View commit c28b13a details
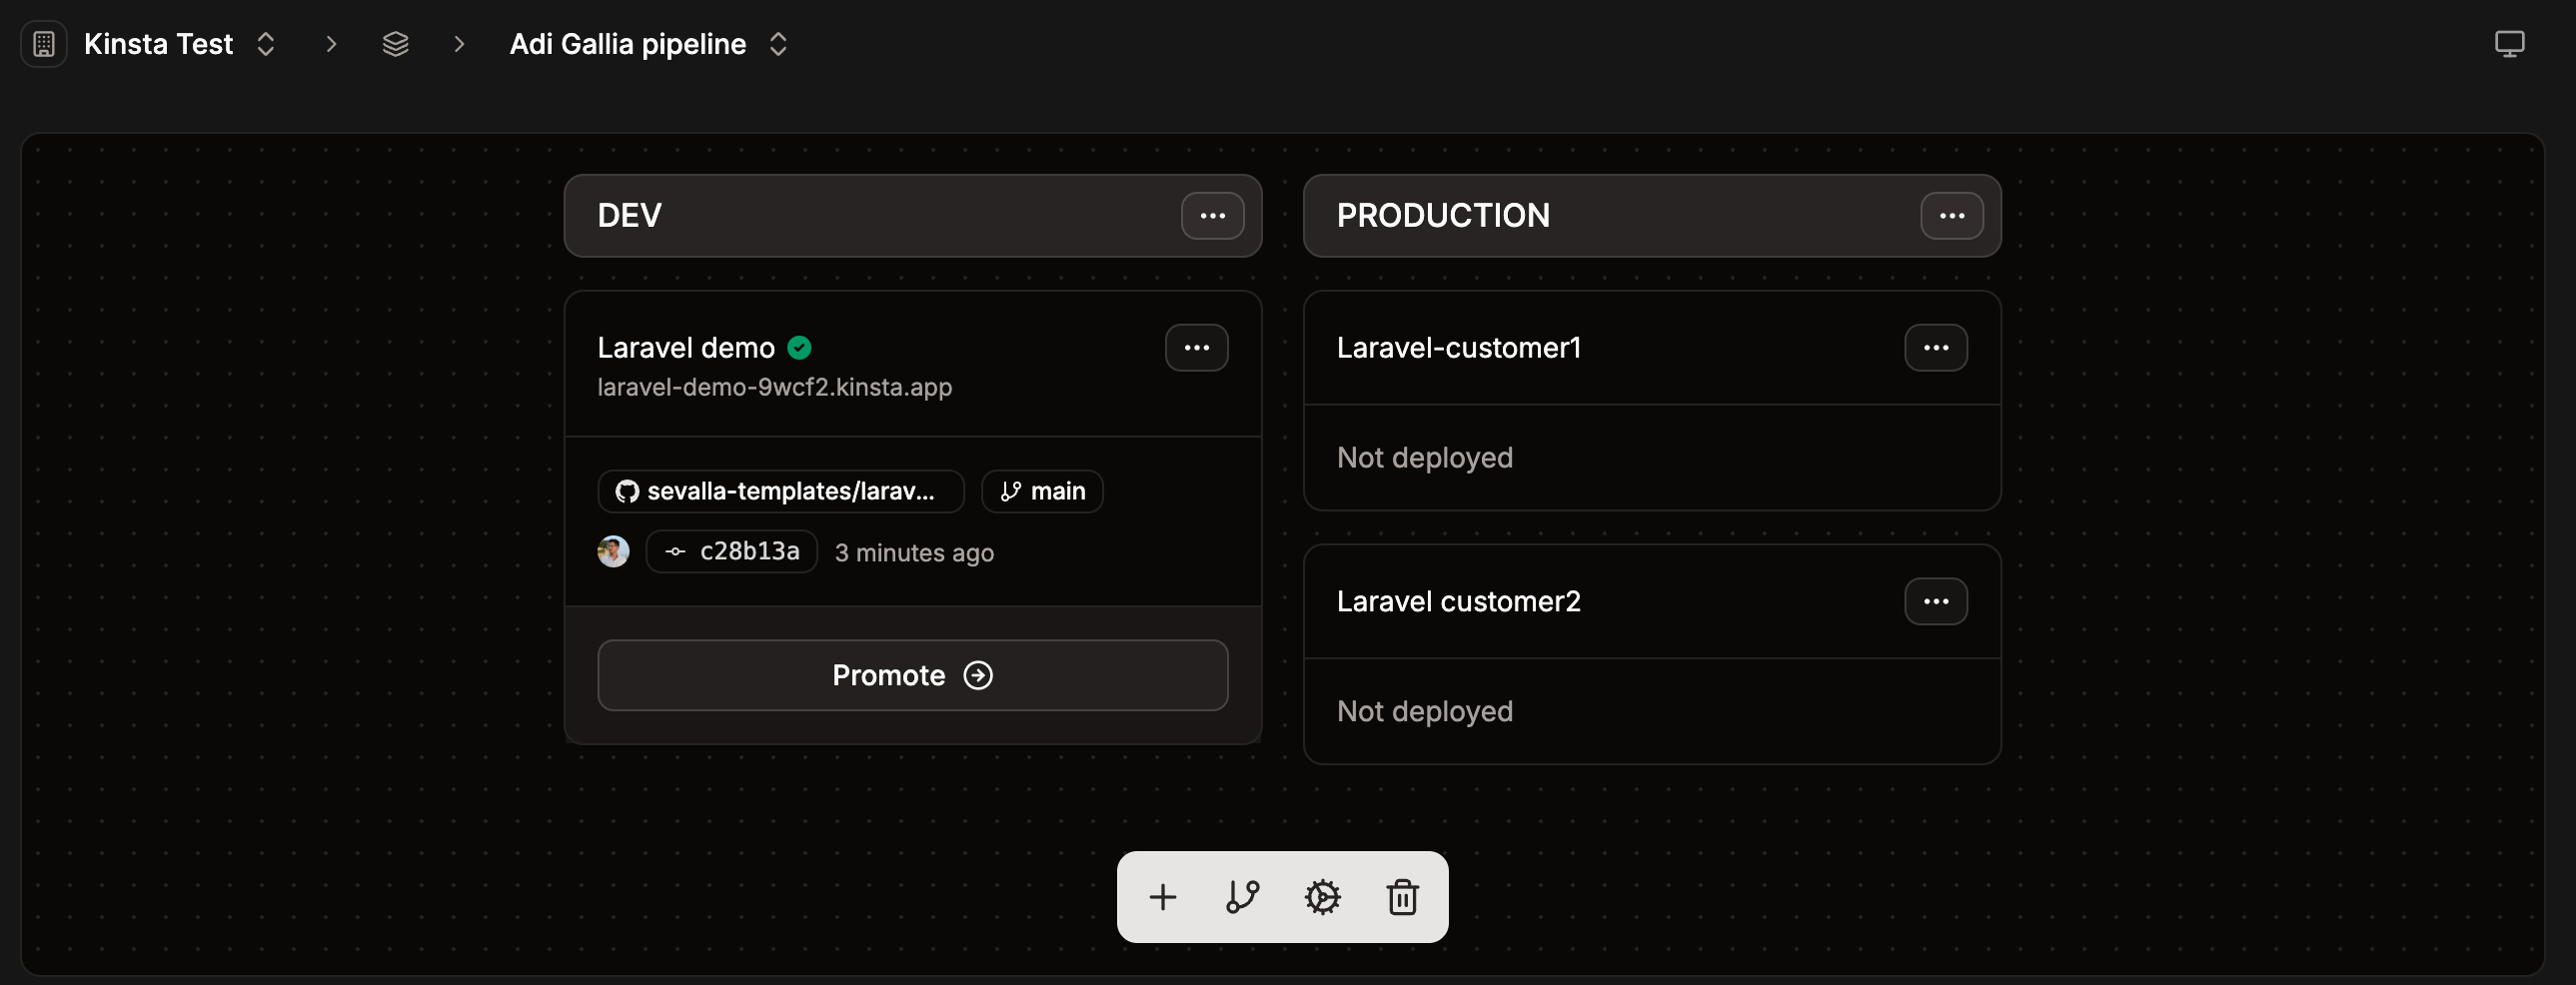Viewport: 2576px width, 985px height. pyautogui.click(x=731, y=551)
